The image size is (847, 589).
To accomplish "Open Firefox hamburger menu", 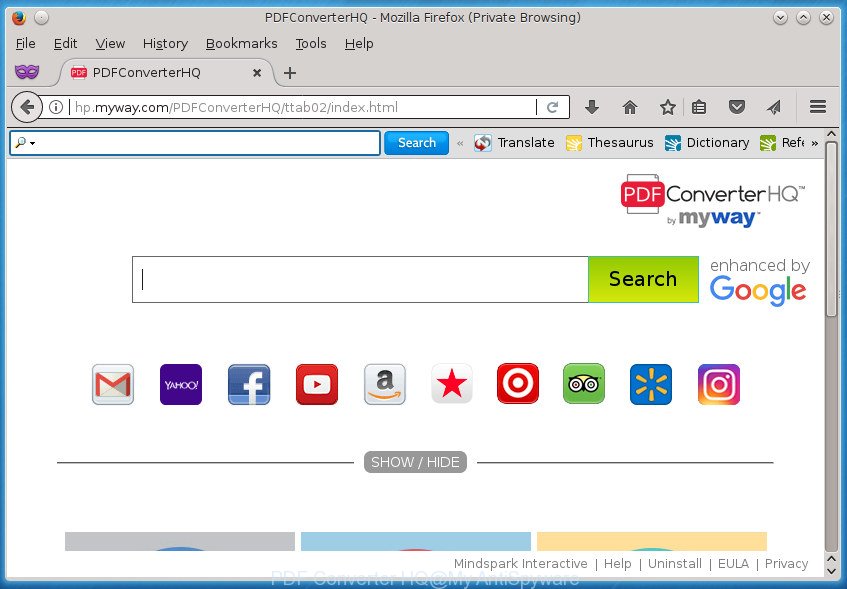I will (x=818, y=107).
